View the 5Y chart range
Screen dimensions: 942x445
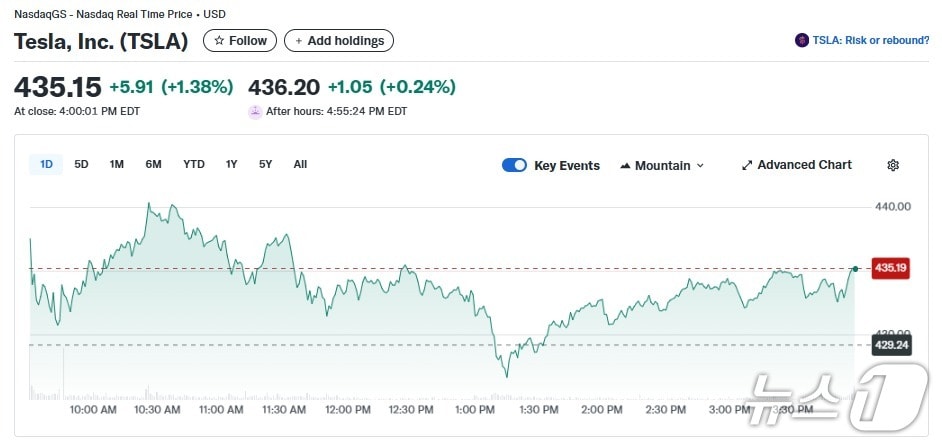265,164
